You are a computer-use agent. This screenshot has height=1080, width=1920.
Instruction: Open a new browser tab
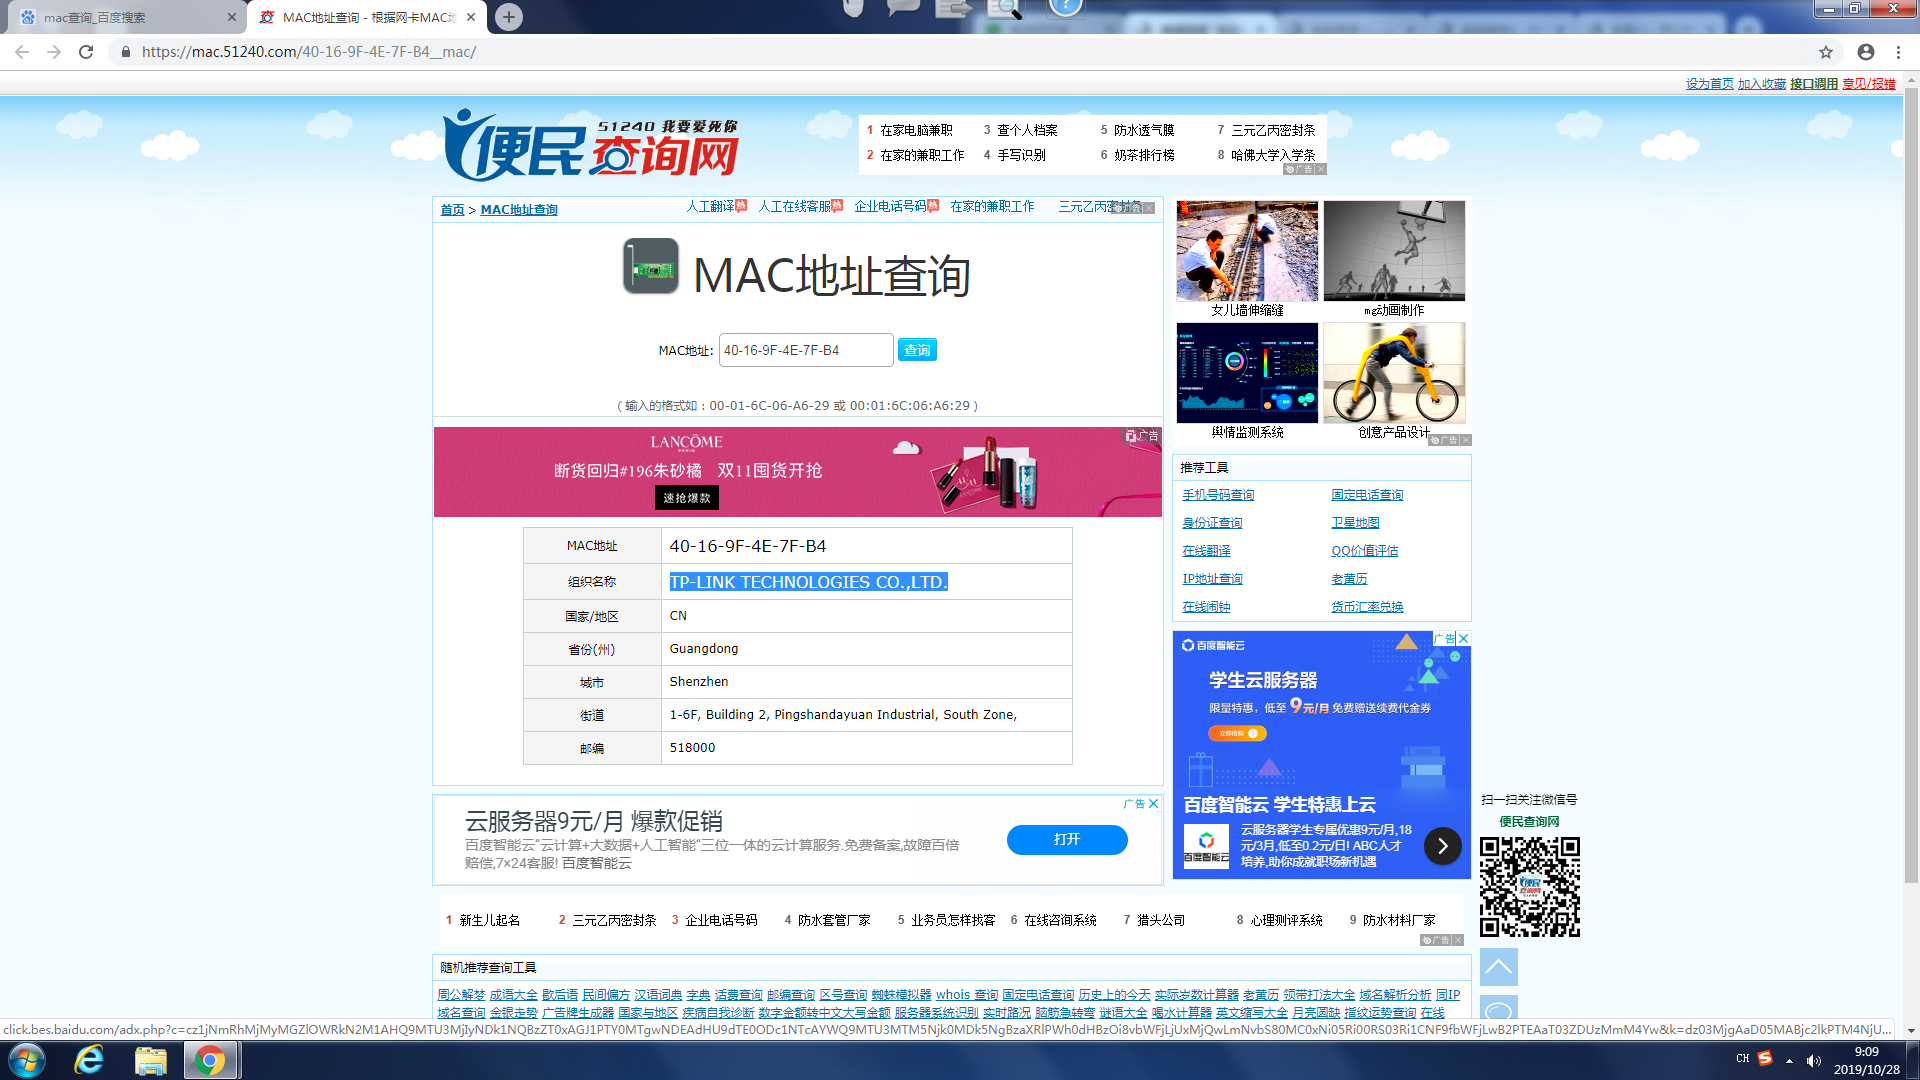coord(509,17)
